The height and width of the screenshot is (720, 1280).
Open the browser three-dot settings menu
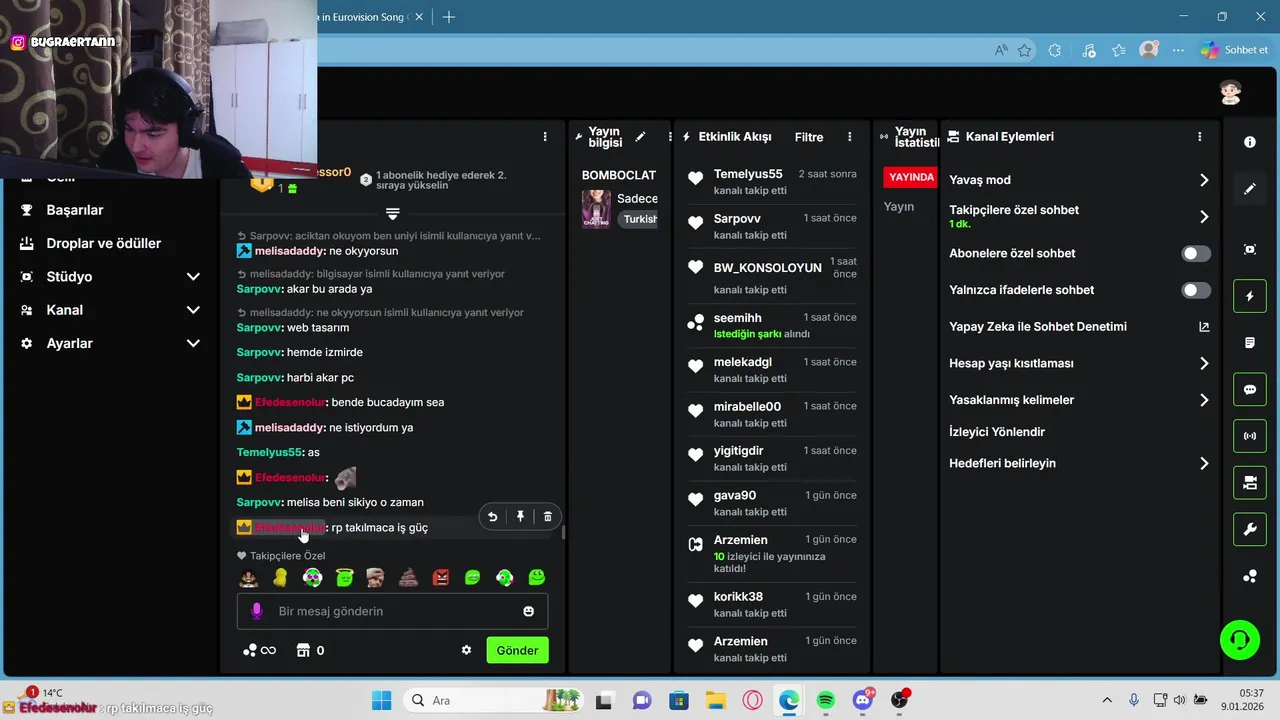(x=1179, y=50)
